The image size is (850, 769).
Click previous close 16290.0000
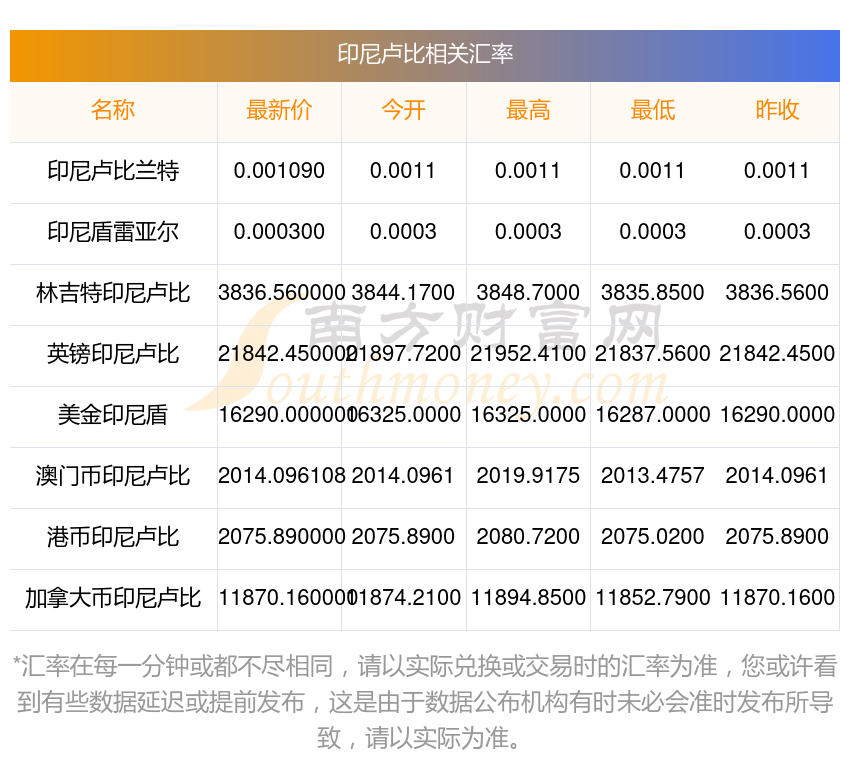777,415
